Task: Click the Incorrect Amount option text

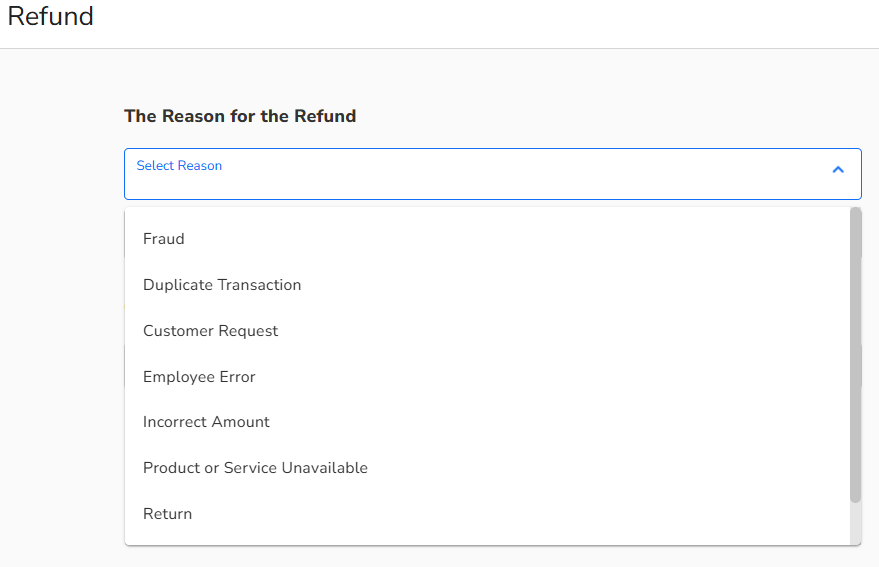Action: pyautogui.click(x=206, y=422)
